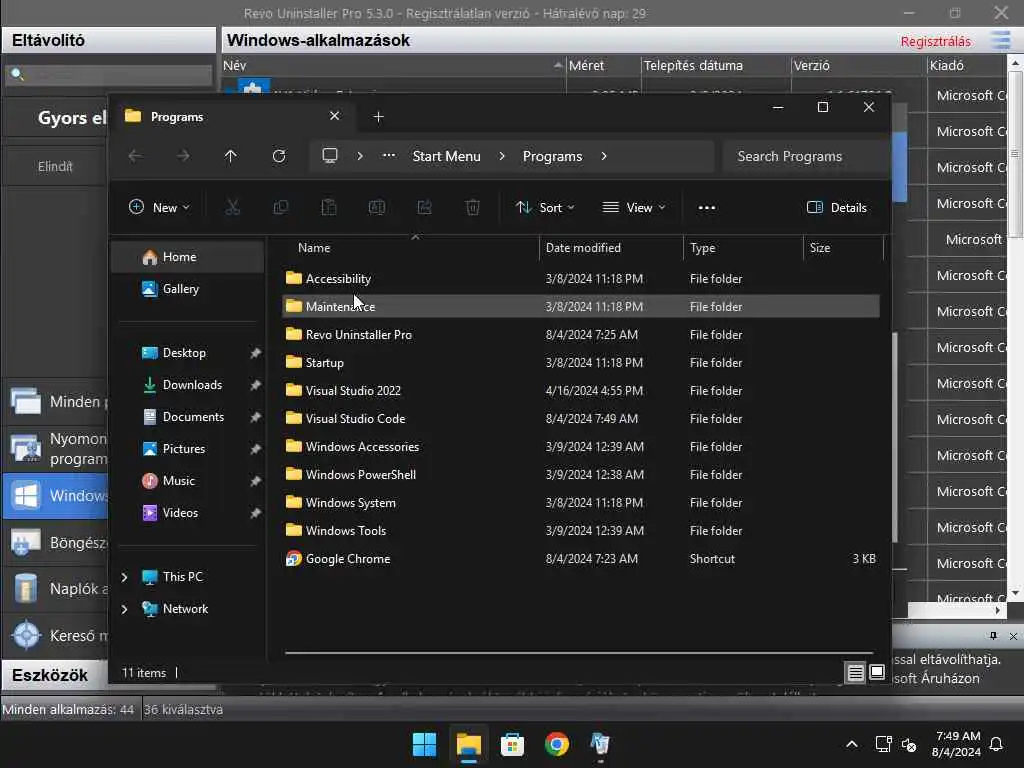This screenshot has width=1024, height=768.
Task: Expand This PC in navigation pane
Action: tap(125, 577)
